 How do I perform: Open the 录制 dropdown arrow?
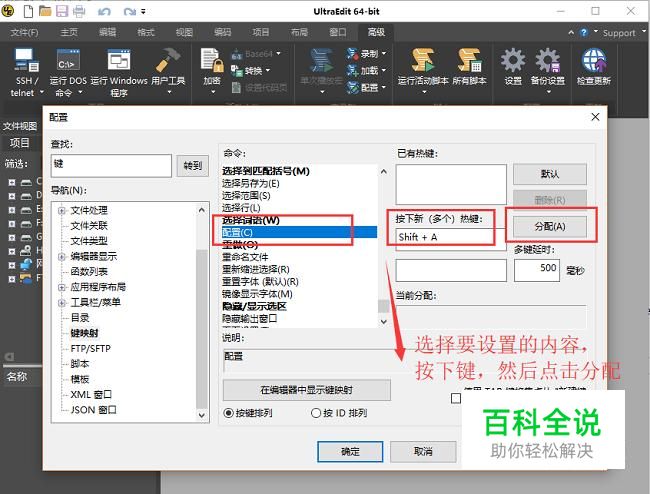coord(384,53)
